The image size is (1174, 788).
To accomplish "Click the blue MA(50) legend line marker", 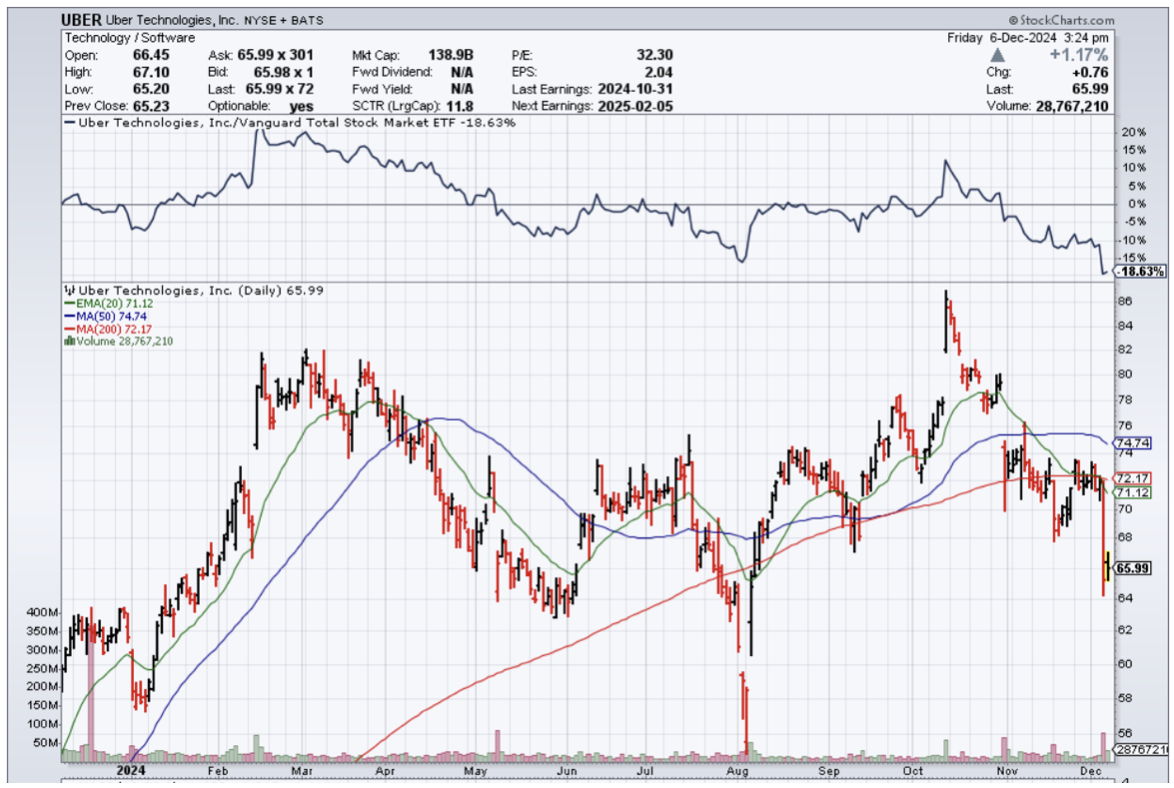I will (x=68, y=316).
